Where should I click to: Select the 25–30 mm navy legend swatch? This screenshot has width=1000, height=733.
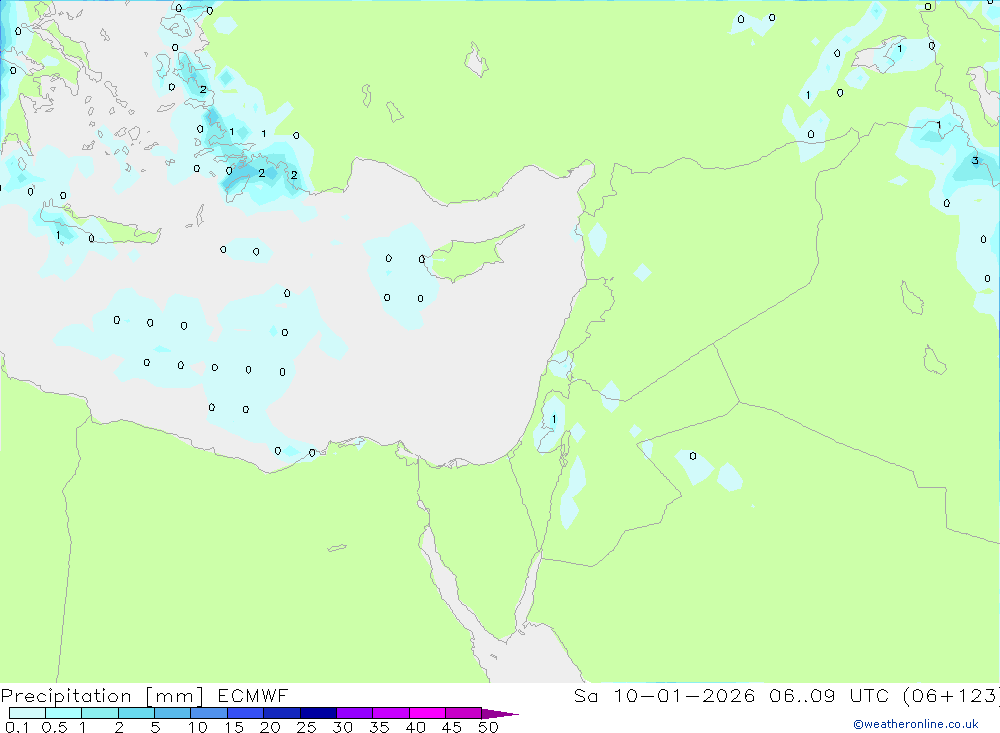pos(318,713)
